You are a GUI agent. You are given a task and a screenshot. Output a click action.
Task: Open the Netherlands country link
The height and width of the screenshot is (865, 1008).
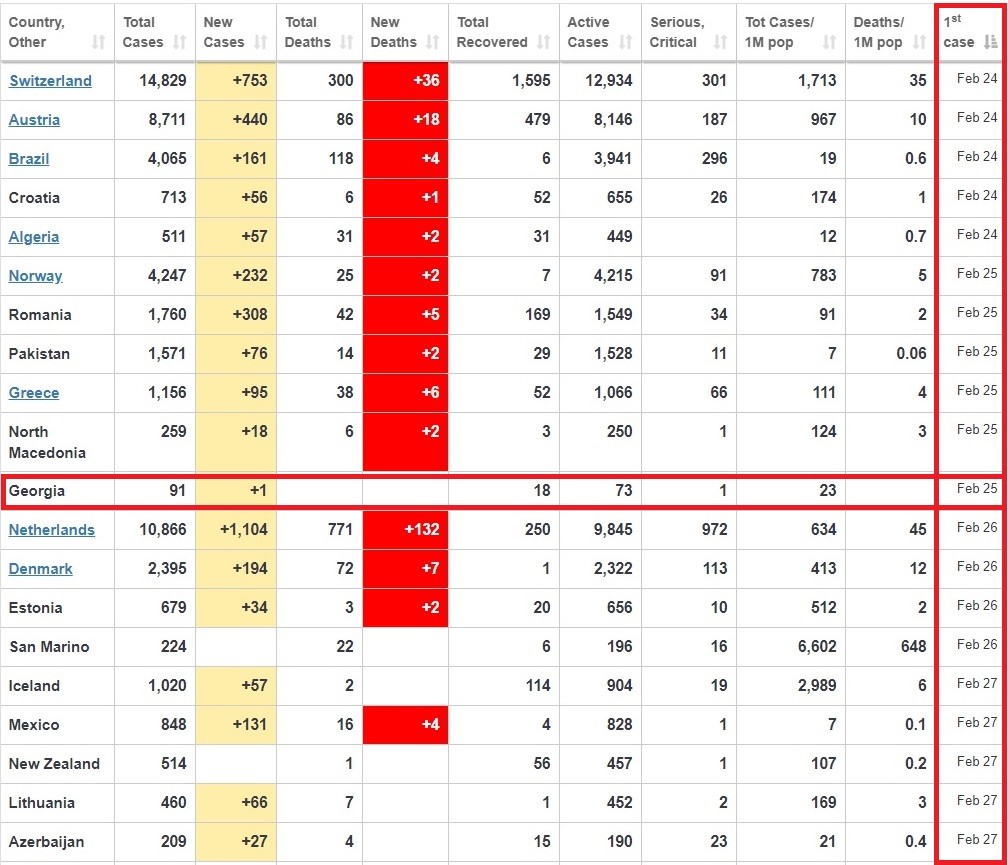coord(52,530)
